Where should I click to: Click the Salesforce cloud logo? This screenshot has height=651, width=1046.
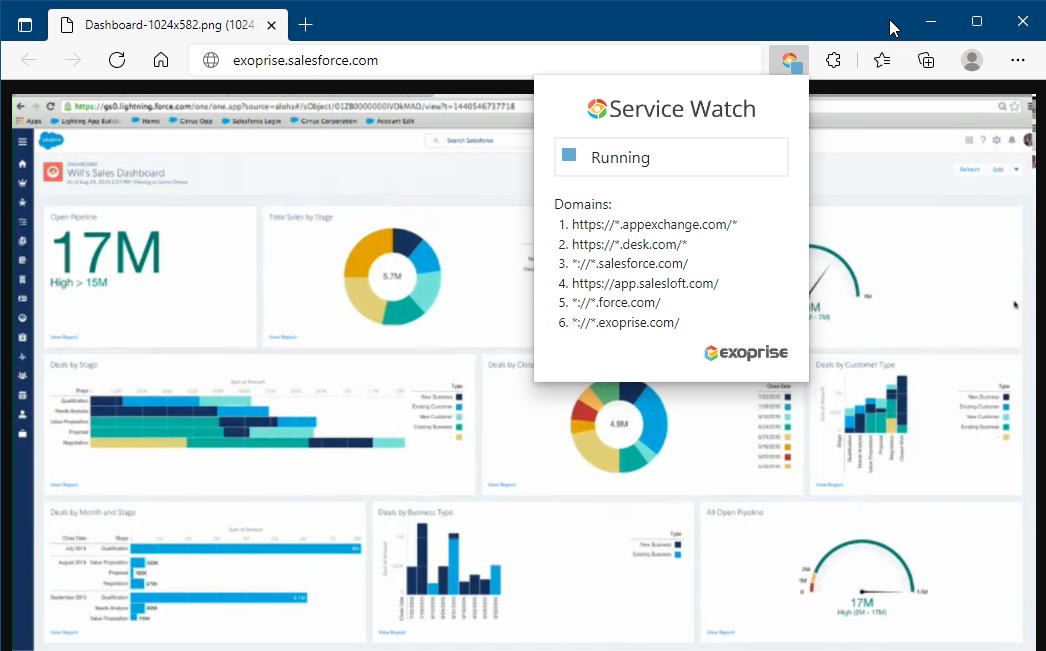click(51, 140)
